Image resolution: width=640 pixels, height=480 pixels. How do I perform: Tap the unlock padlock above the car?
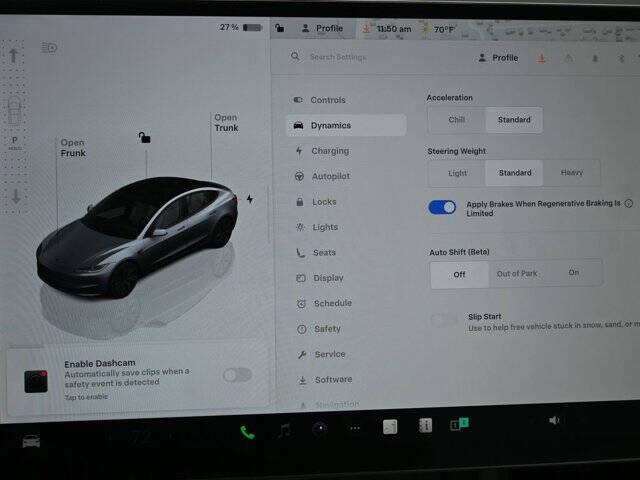(144, 138)
